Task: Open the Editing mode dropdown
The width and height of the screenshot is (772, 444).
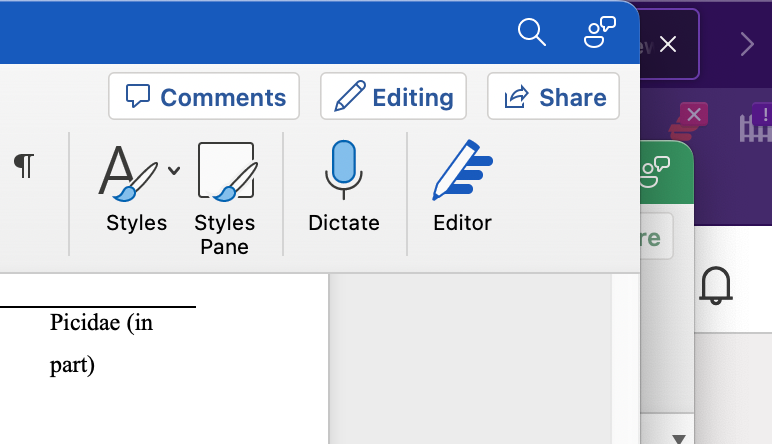Action: click(x=393, y=97)
